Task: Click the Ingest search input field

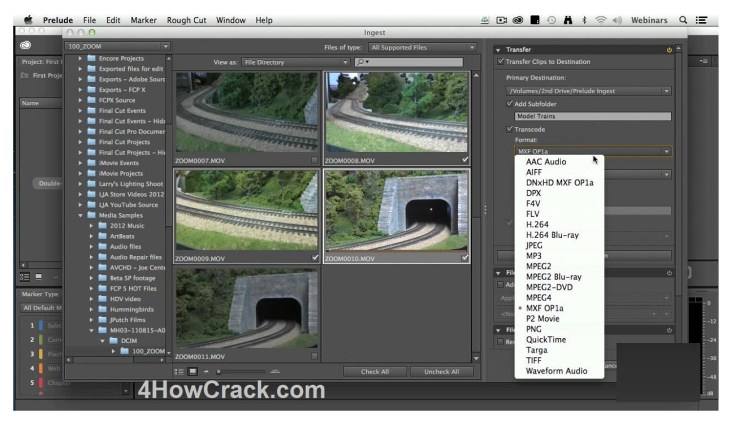Action: 409,62
